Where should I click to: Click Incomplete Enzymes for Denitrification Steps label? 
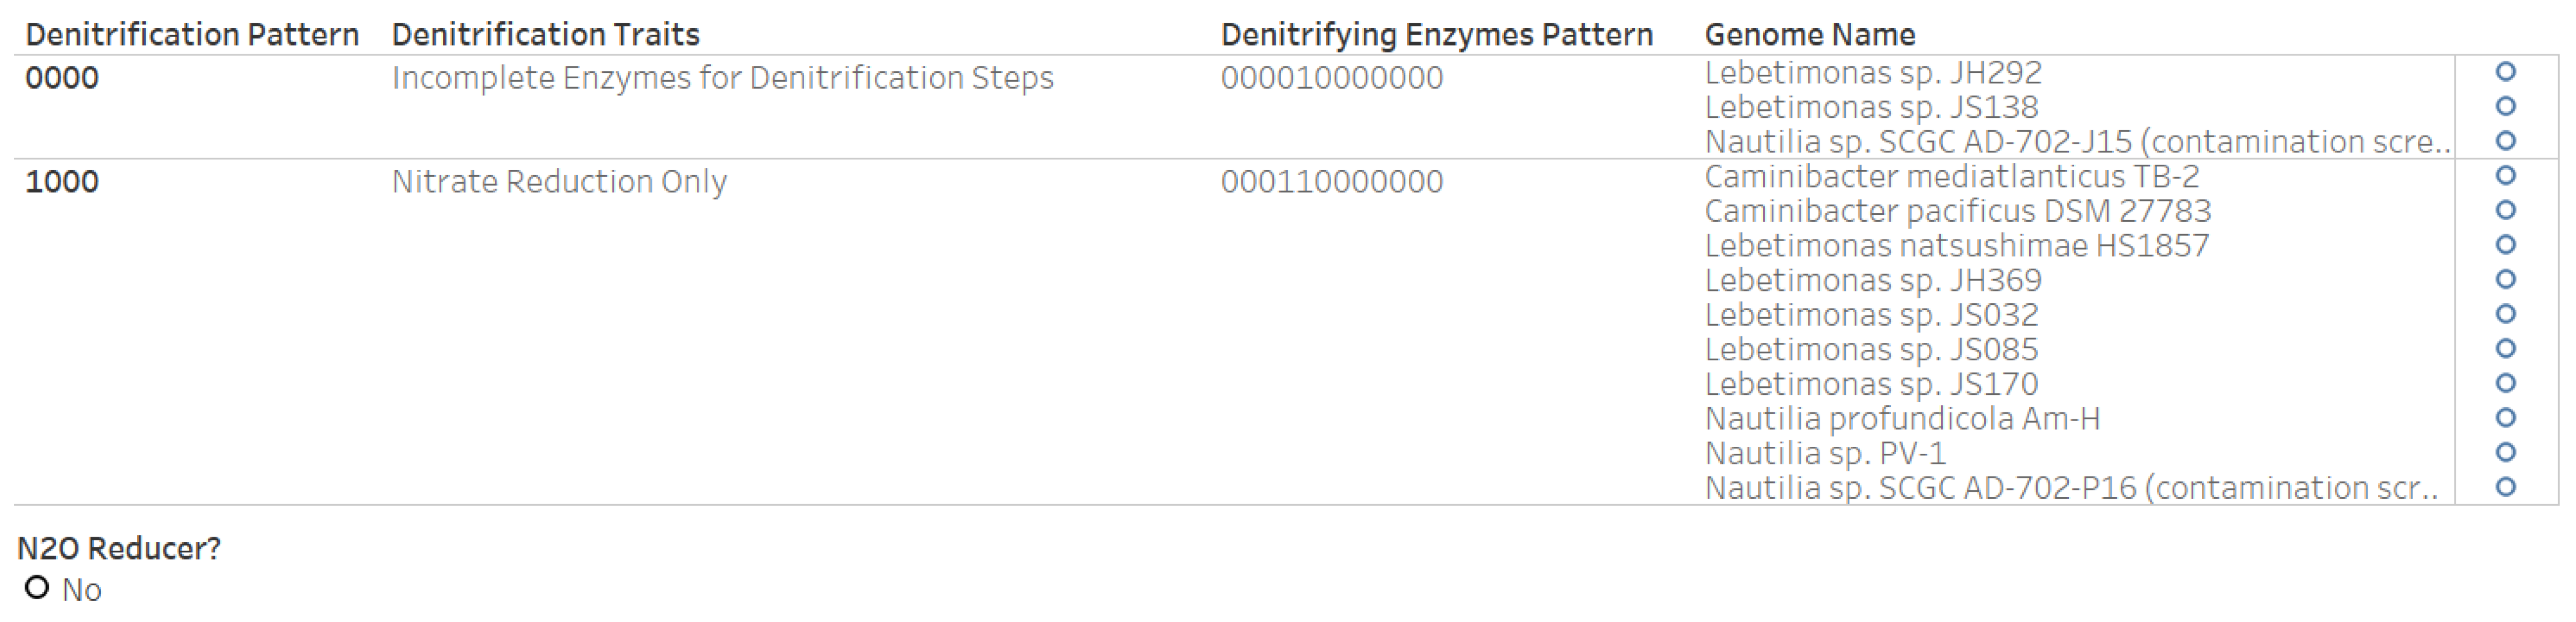coord(722,78)
